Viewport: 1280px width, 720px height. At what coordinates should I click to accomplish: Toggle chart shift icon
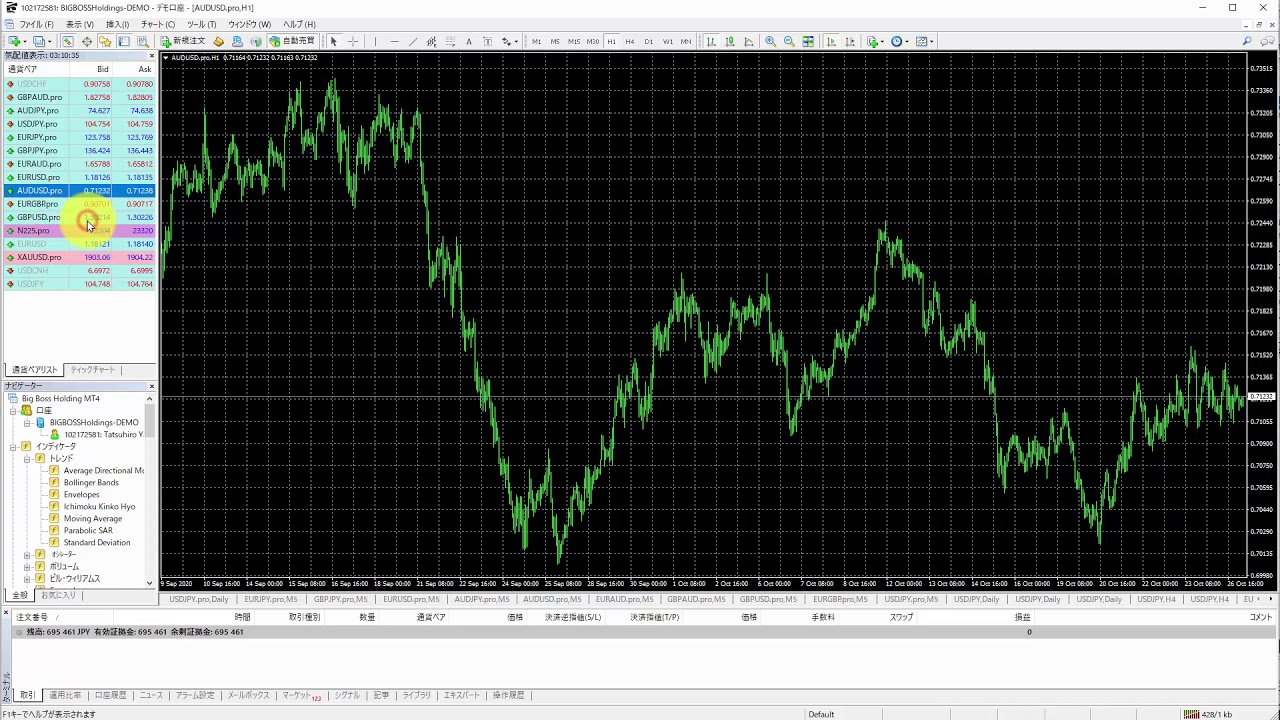849,41
